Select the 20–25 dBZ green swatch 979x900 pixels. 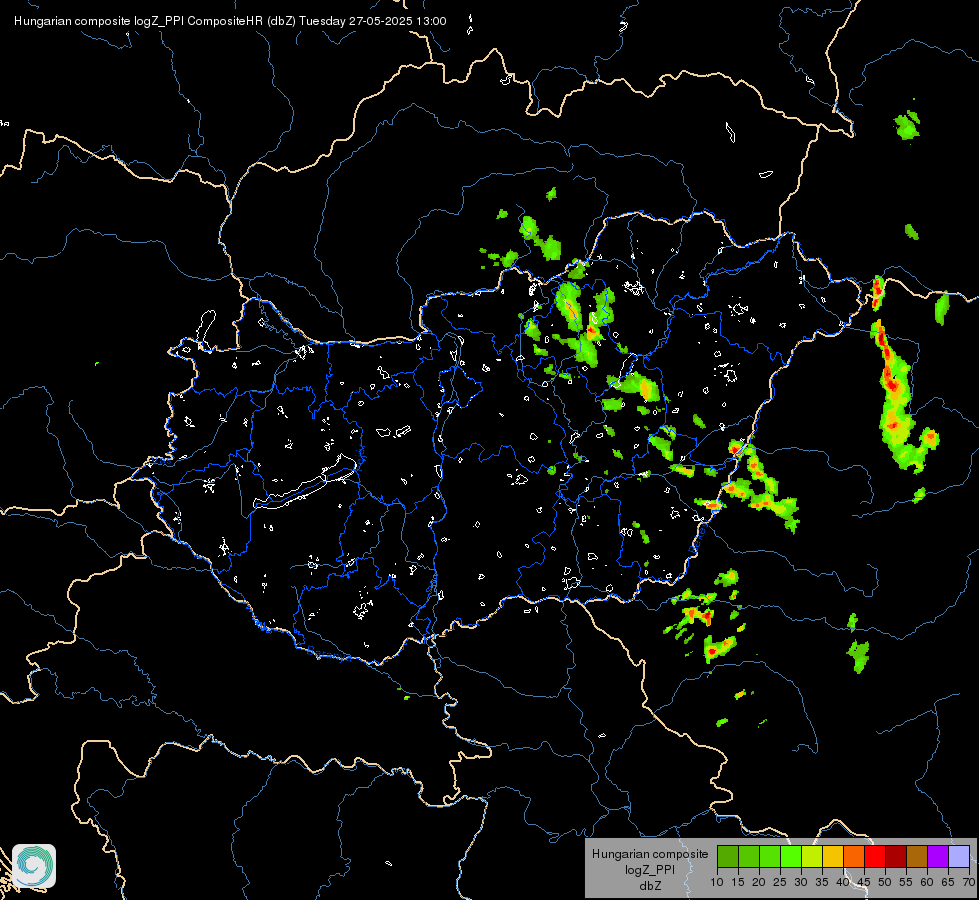(x=770, y=856)
